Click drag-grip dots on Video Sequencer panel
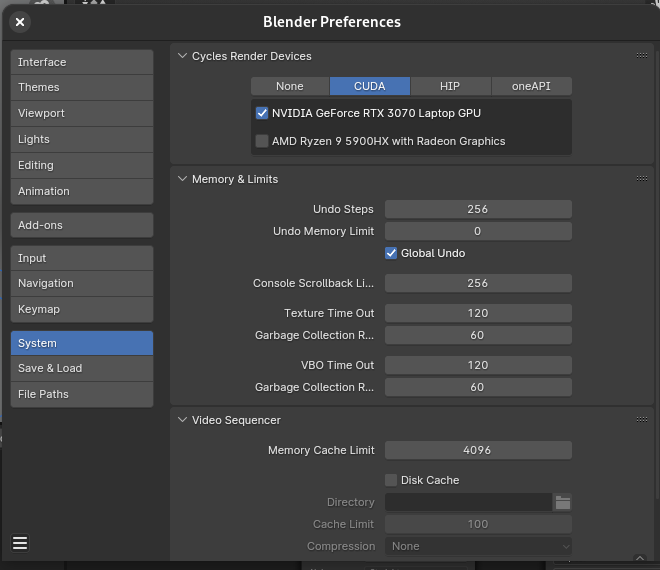Image resolution: width=660 pixels, height=570 pixels. click(x=641, y=420)
